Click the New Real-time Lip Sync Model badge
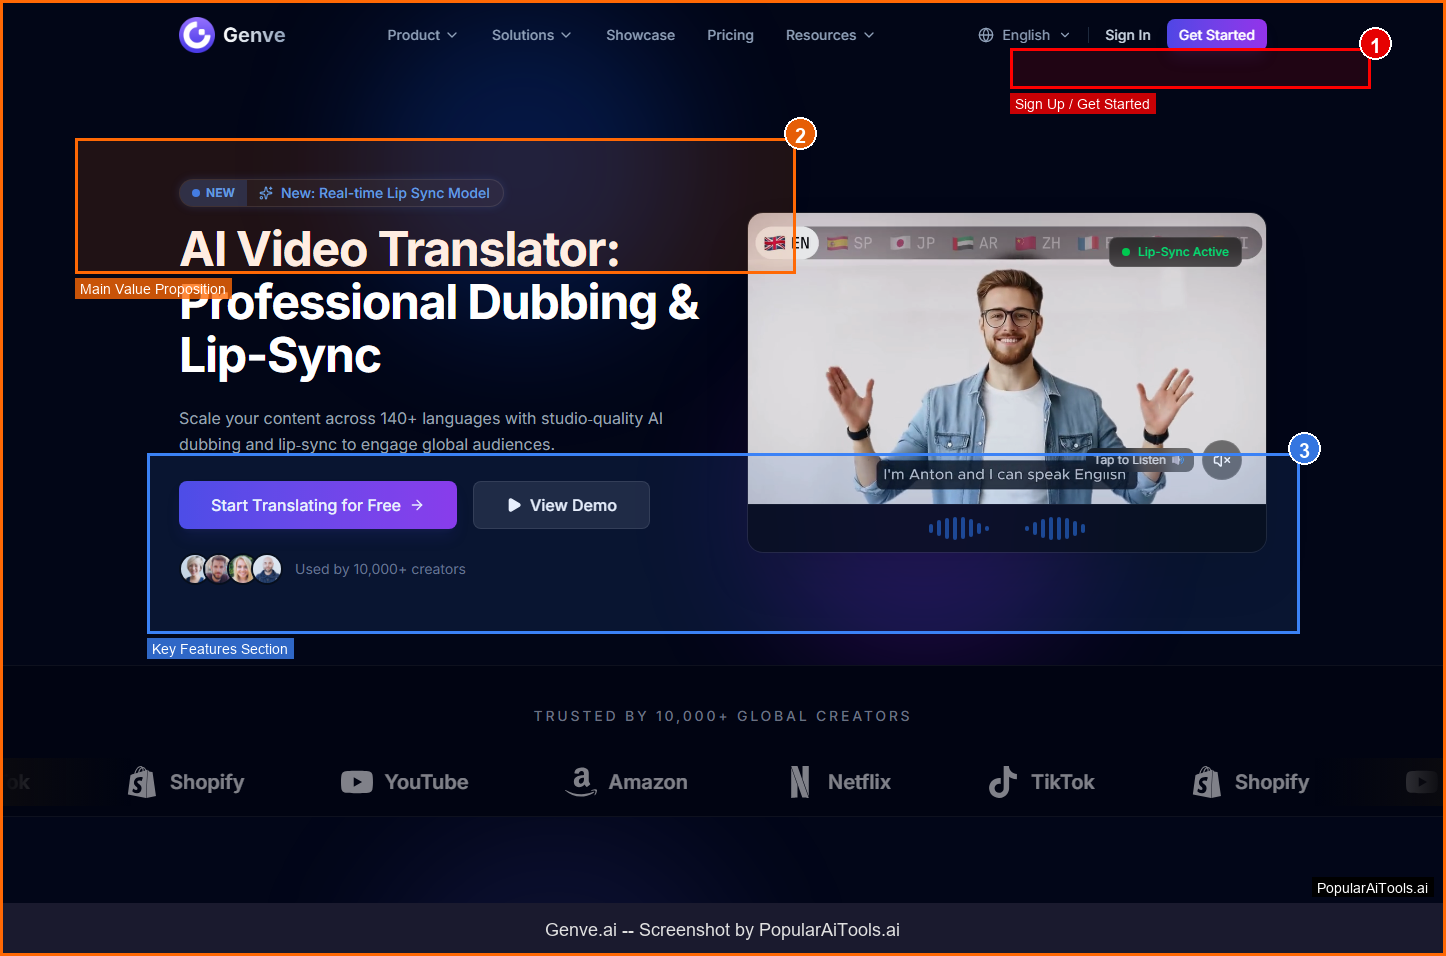The image size is (1446, 956). pos(341,193)
